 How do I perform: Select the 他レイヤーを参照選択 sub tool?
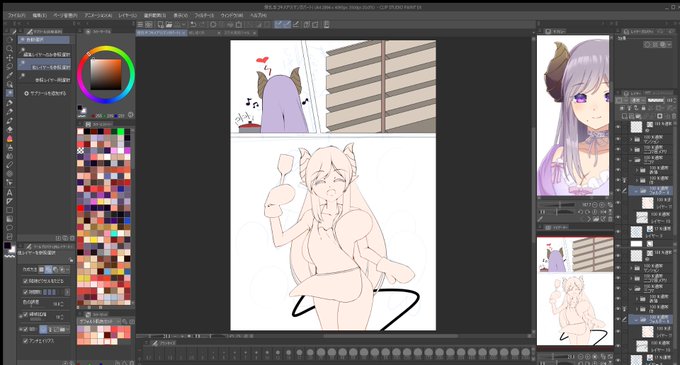[x=44, y=66]
